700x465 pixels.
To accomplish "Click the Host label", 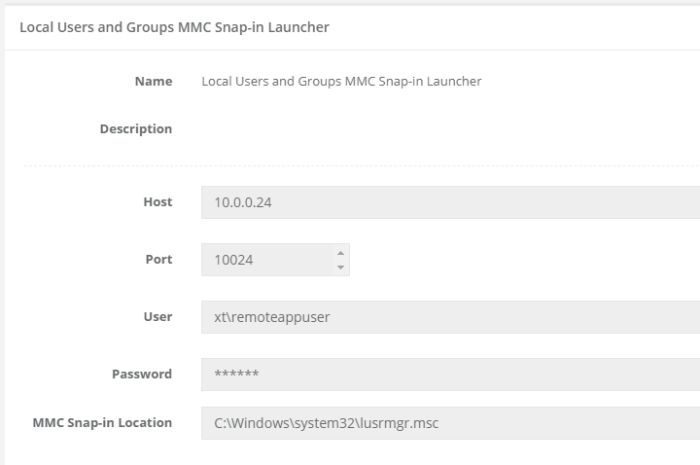I will point(157,202).
